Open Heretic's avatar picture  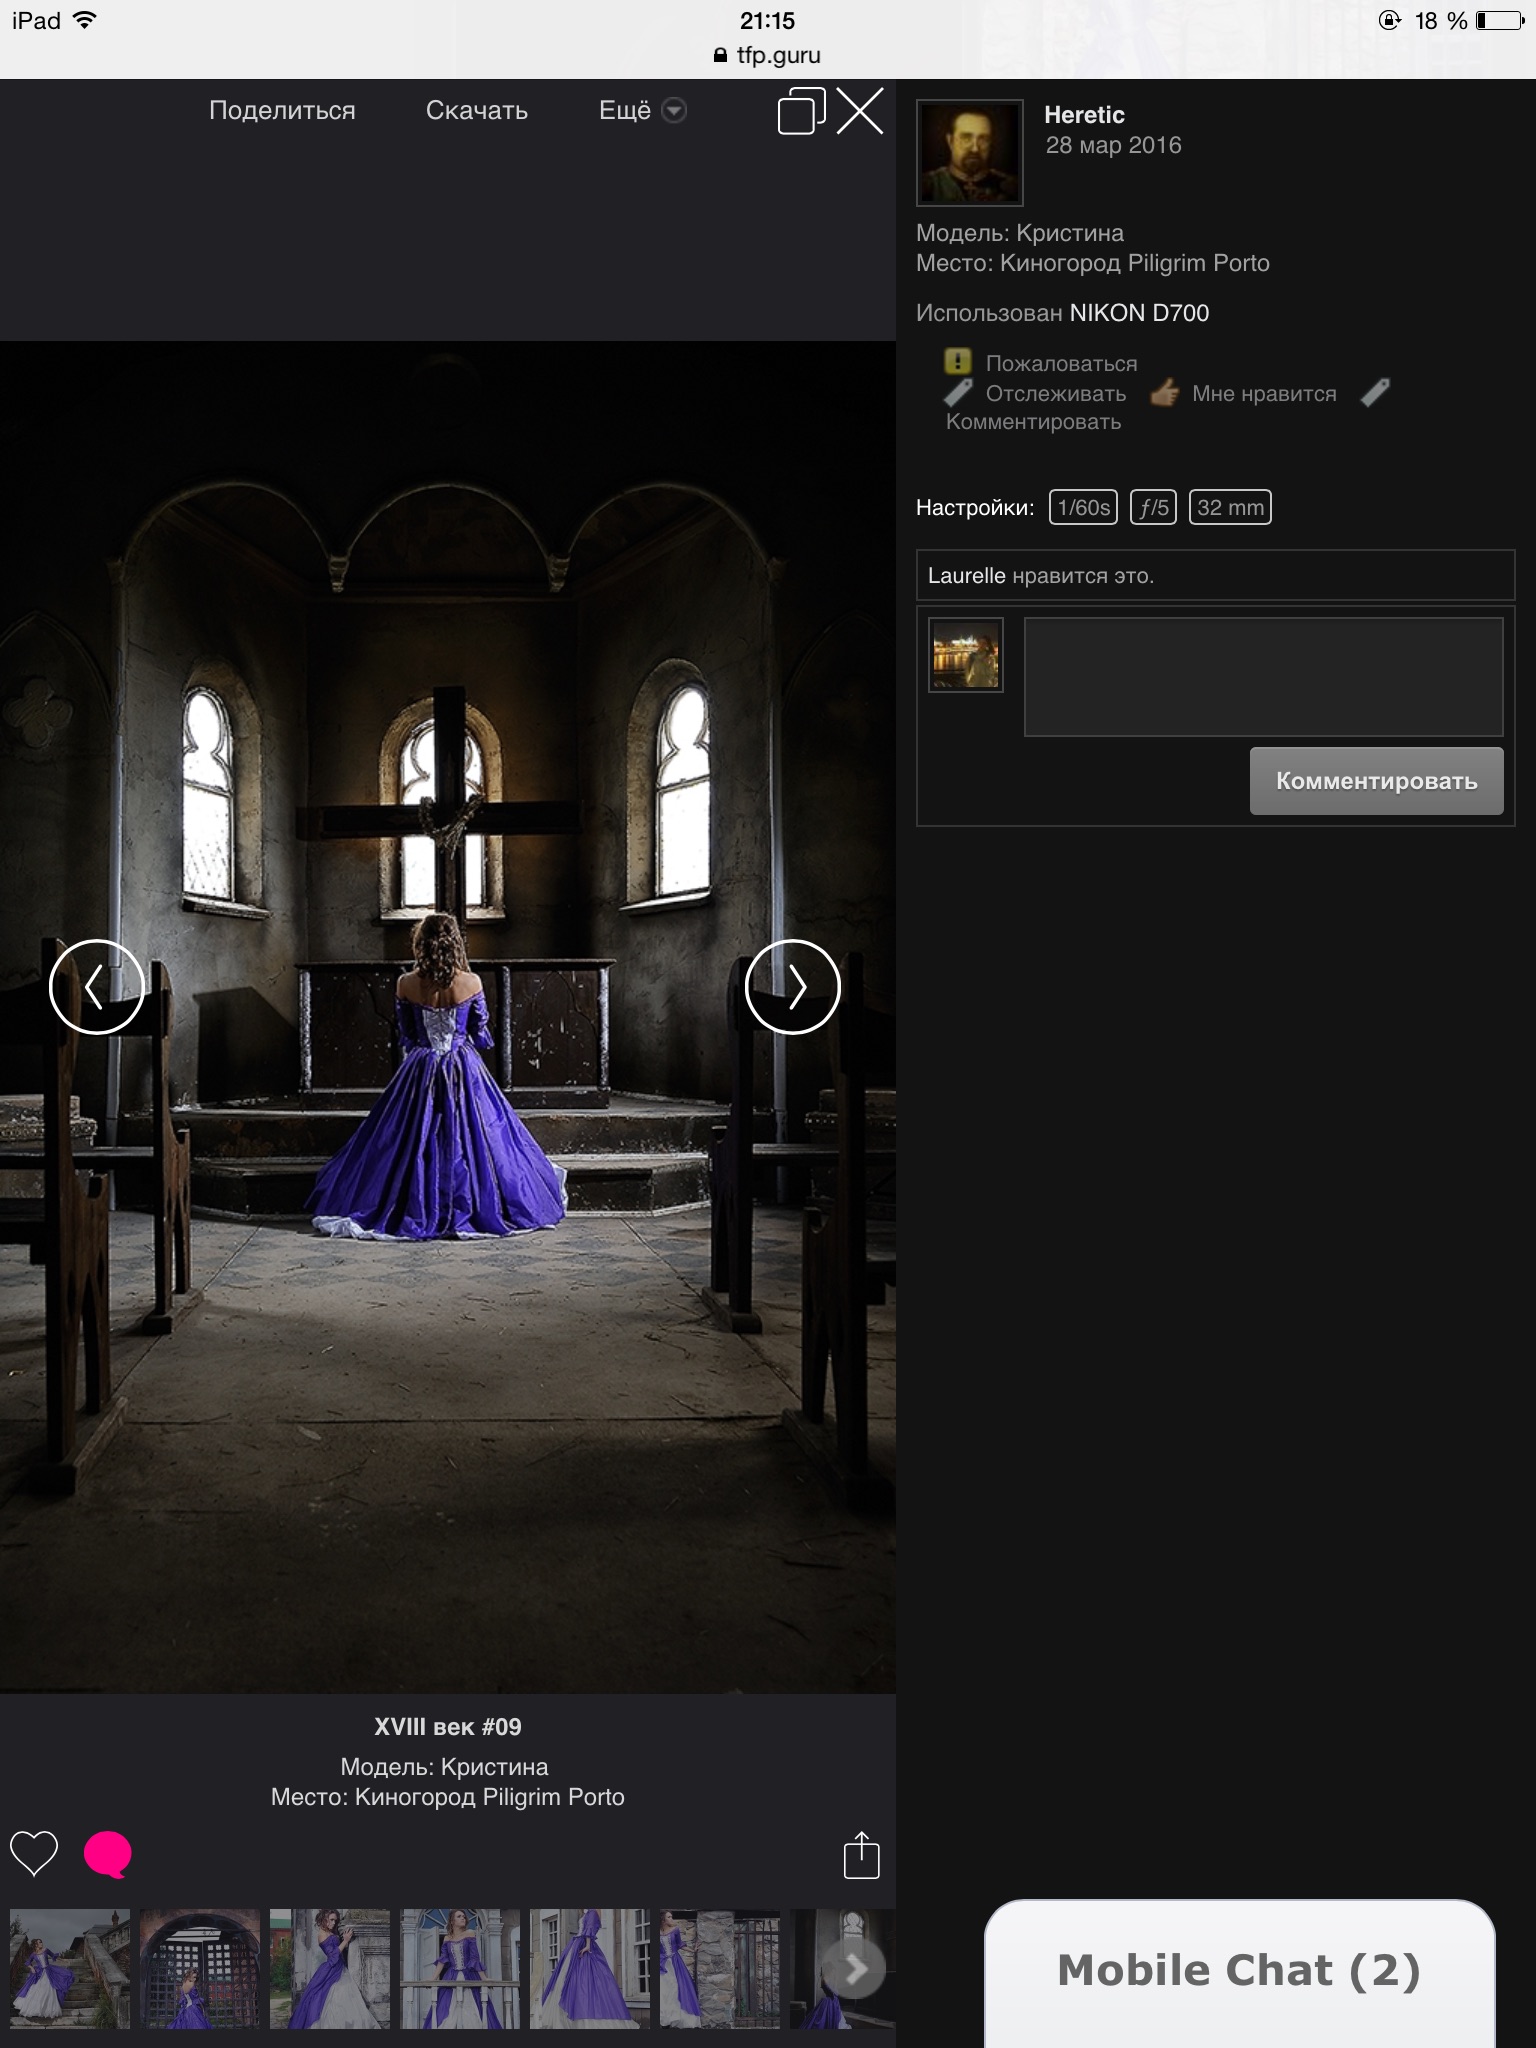pos(969,152)
